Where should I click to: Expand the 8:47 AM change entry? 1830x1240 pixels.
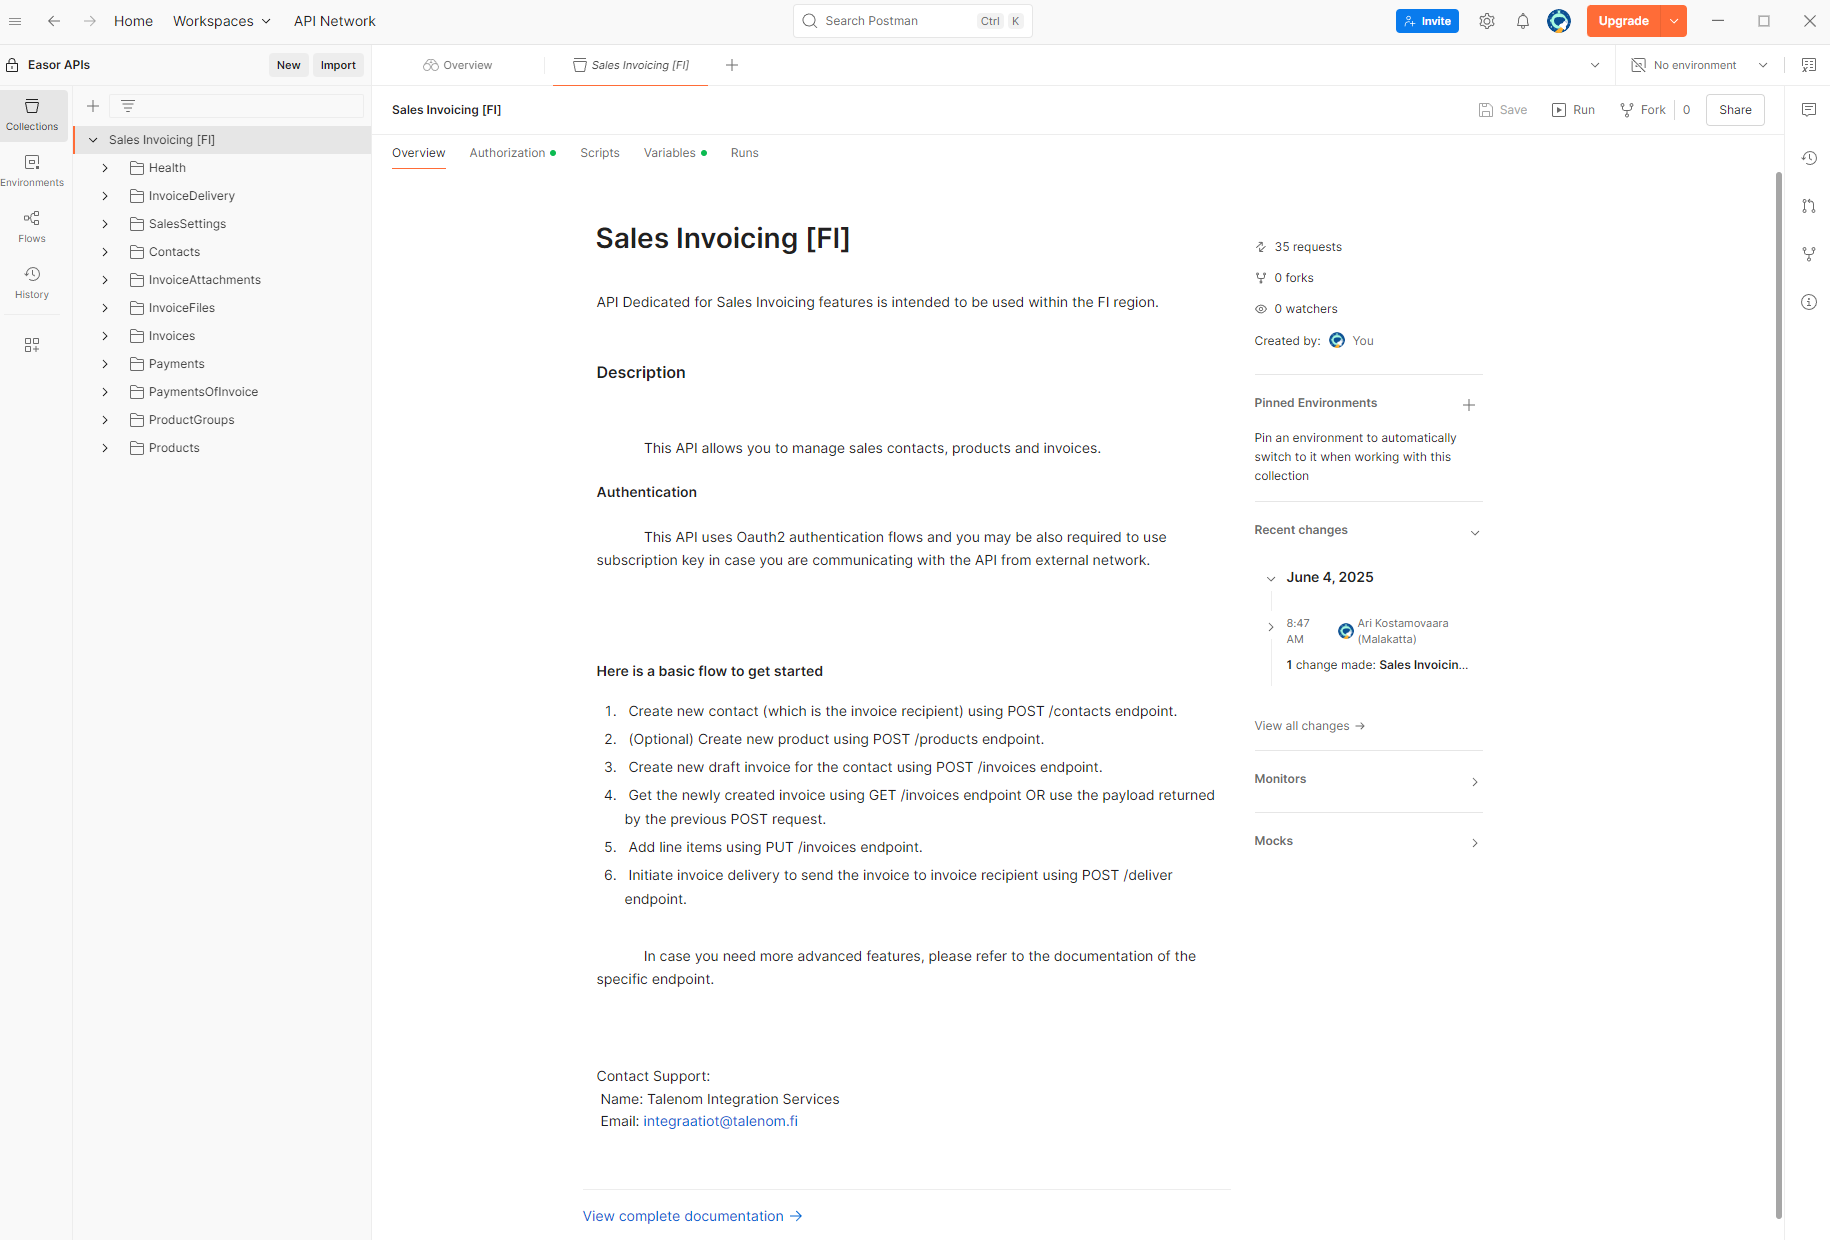pos(1271,627)
